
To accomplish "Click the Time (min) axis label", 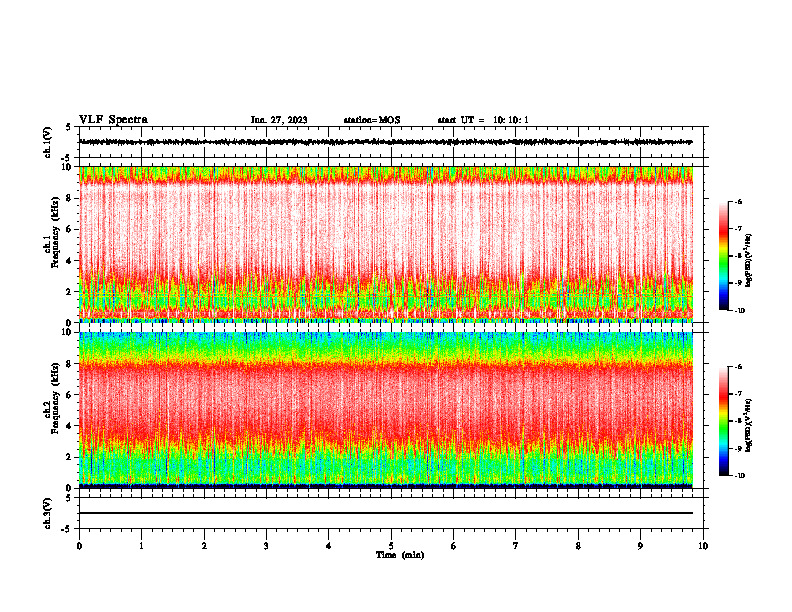I will click(x=400, y=555).
